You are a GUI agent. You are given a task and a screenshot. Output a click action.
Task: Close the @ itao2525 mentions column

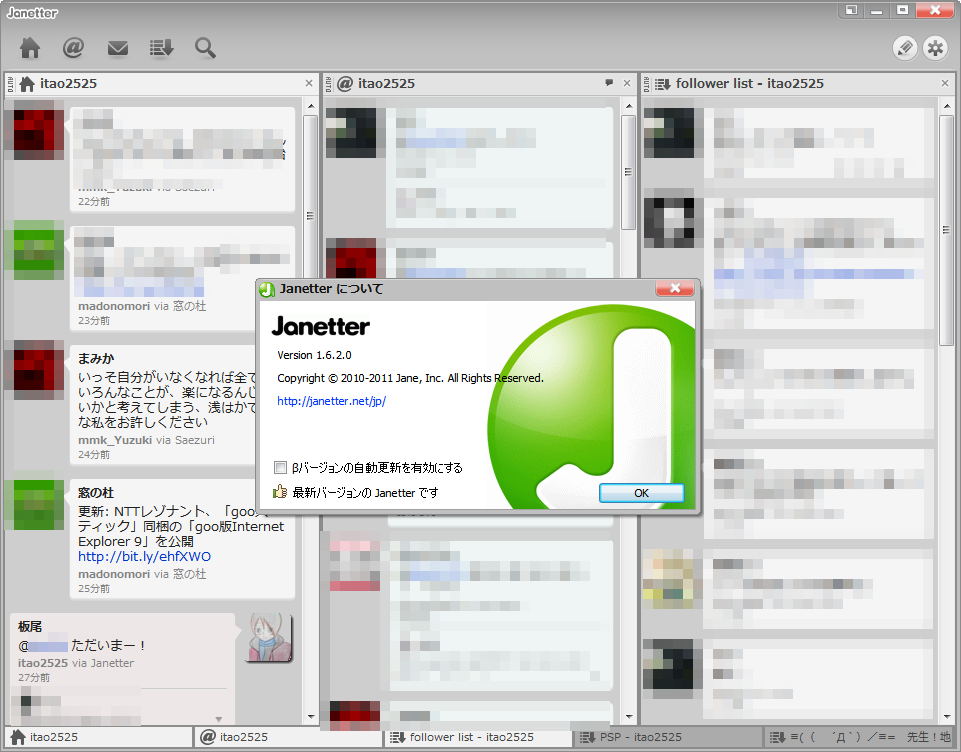627,83
